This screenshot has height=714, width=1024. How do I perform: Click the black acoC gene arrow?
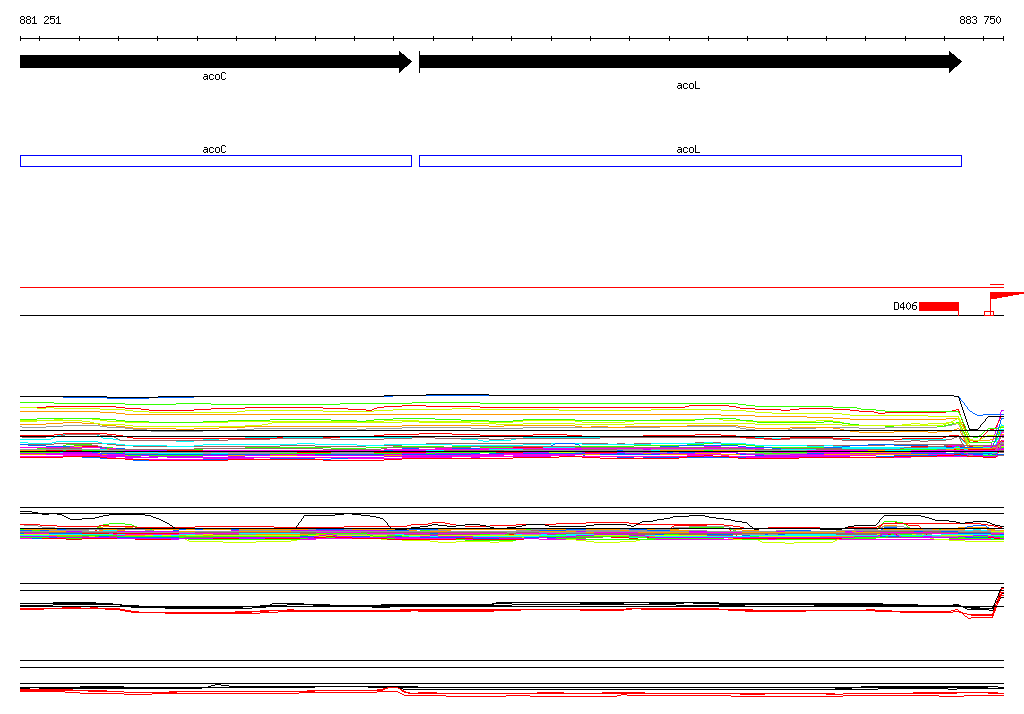pos(216,62)
